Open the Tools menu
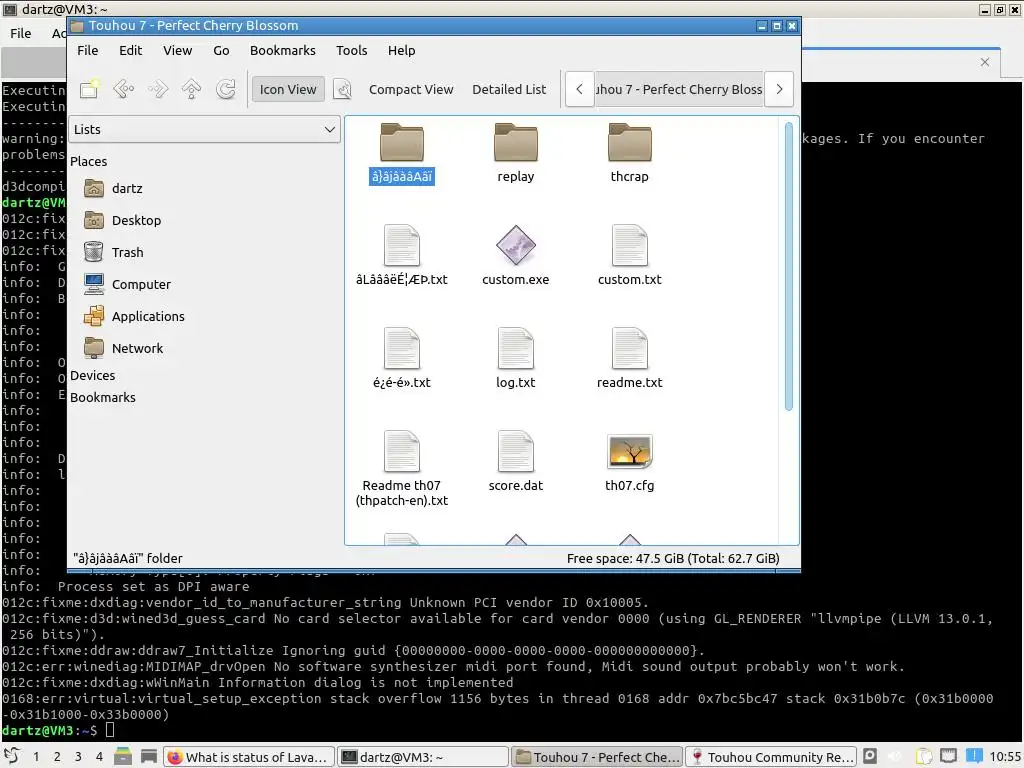The height and width of the screenshot is (768, 1024). point(351,50)
